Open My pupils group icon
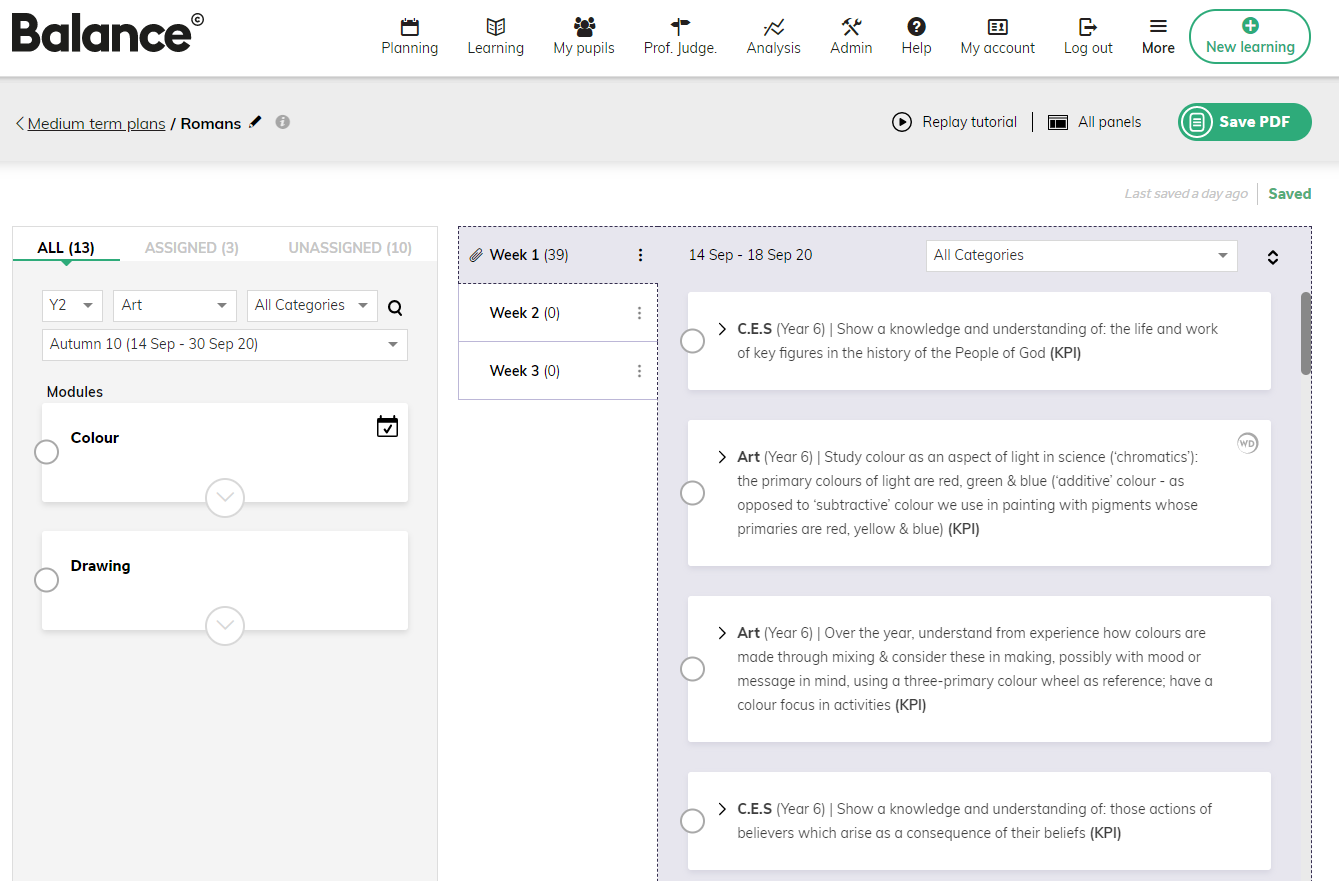This screenshot has width=1339, height=881. (x=584, y=27)
